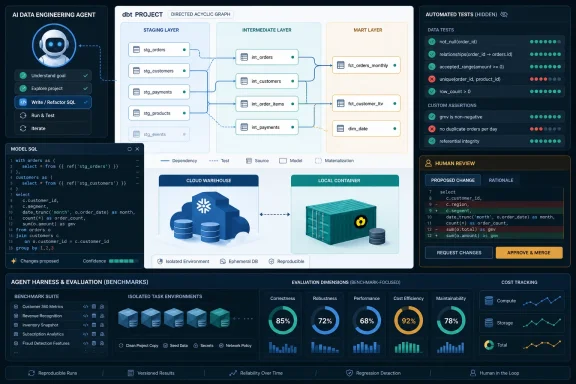576x384 pixels.
Task: Select the Explore project step
Action: coord(53,88)
